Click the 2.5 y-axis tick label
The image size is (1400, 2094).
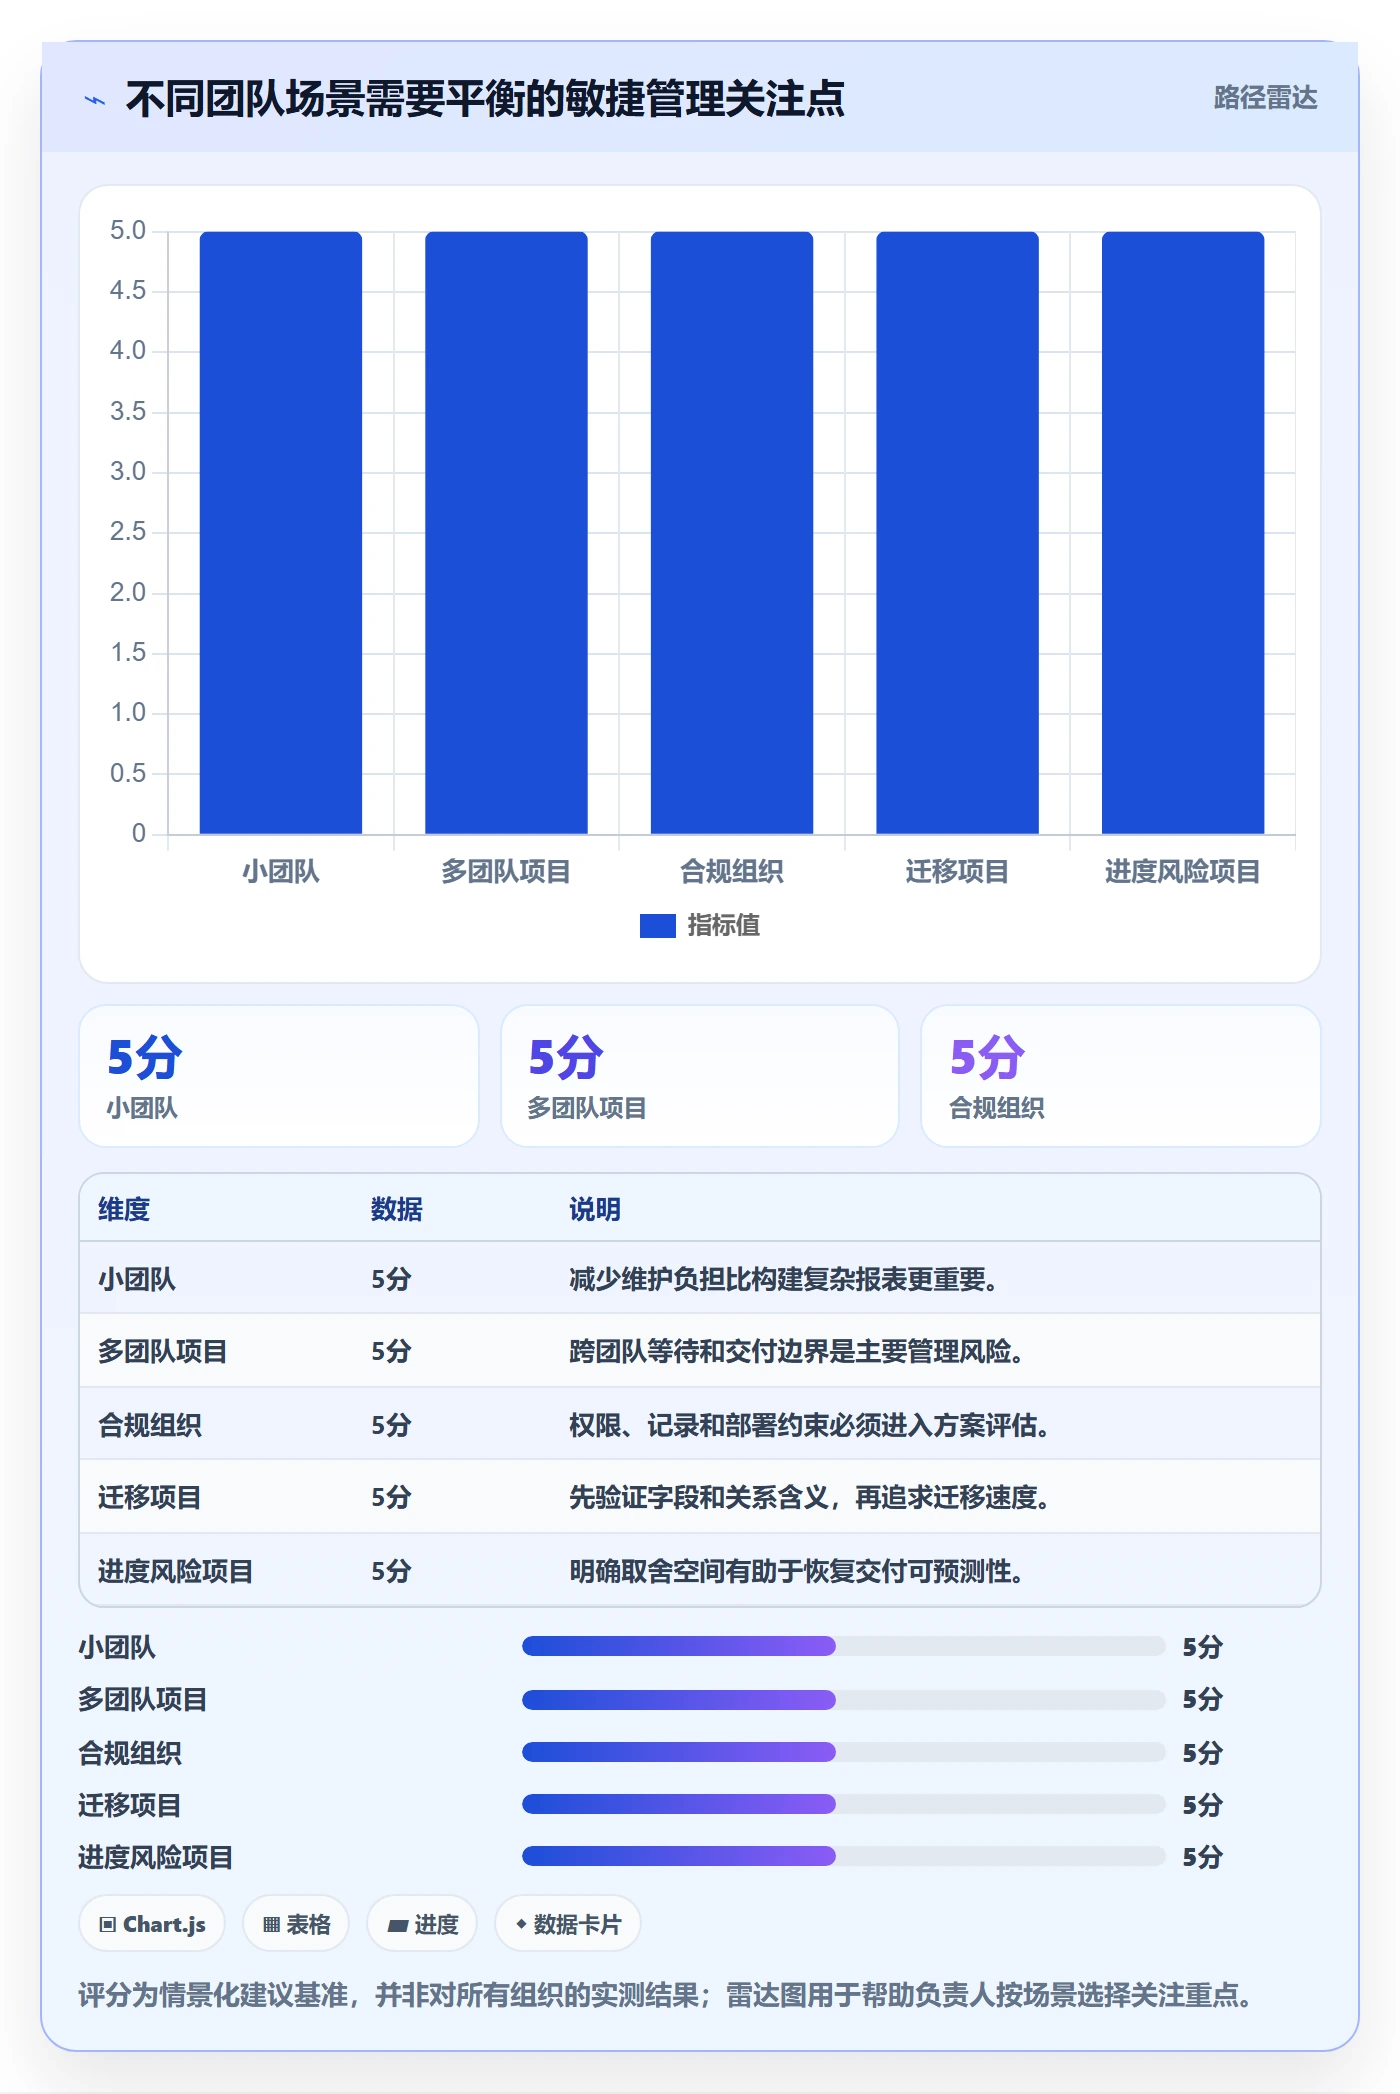128,532
